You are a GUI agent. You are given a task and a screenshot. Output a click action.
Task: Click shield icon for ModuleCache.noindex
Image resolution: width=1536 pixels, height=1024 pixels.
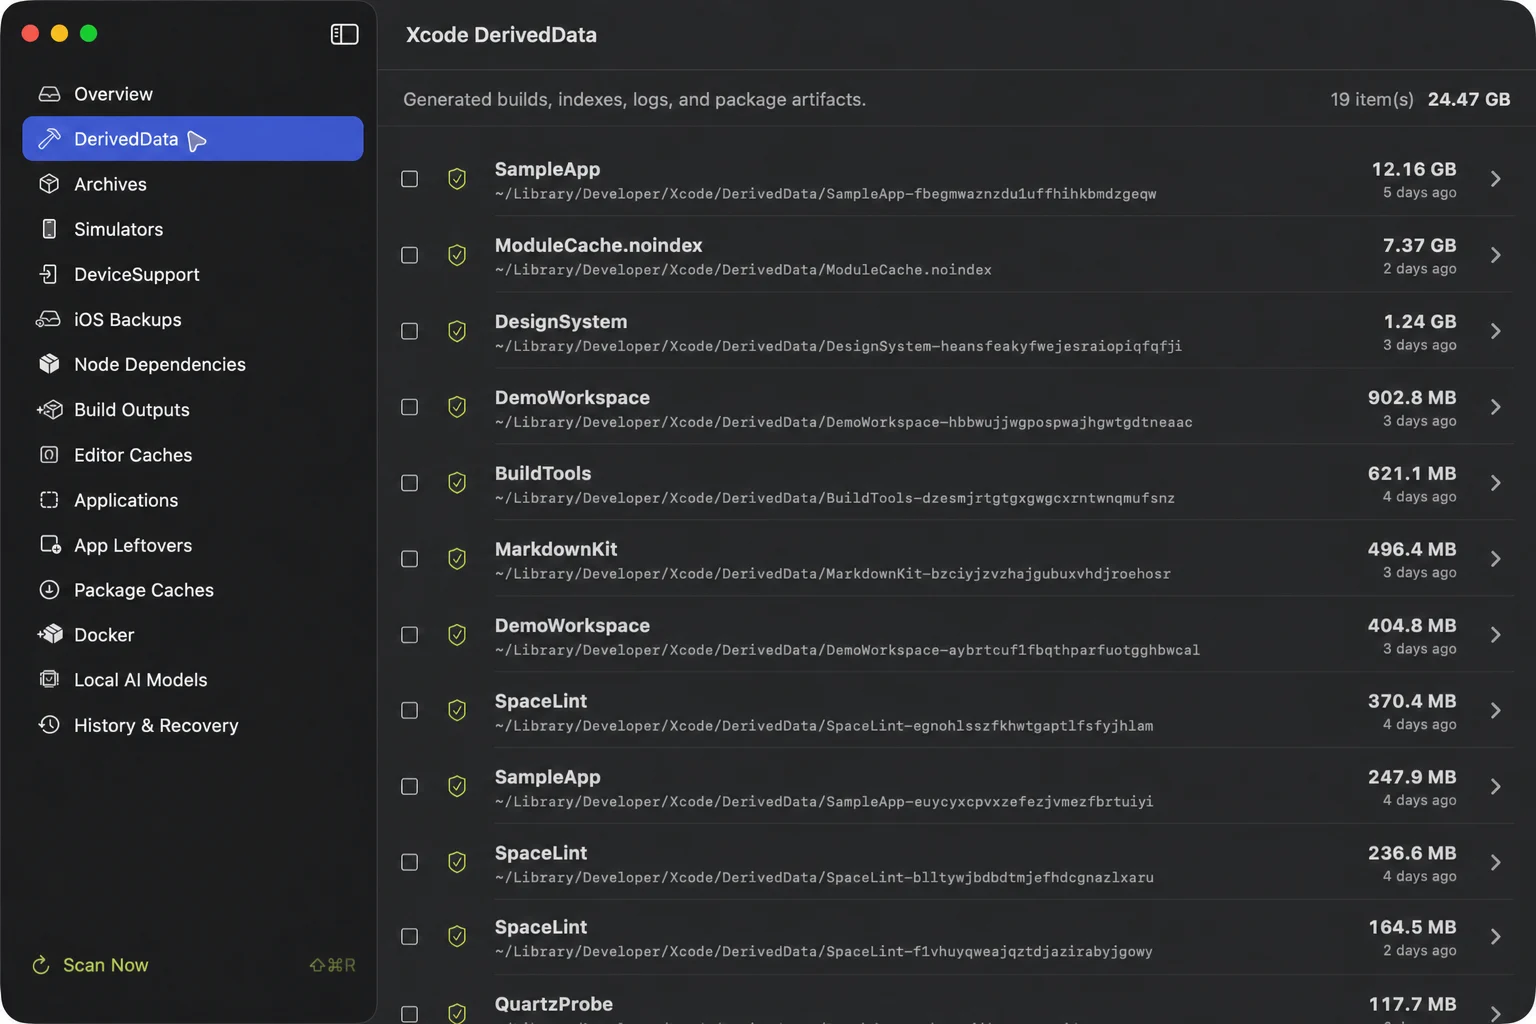(x=457, y=255)
